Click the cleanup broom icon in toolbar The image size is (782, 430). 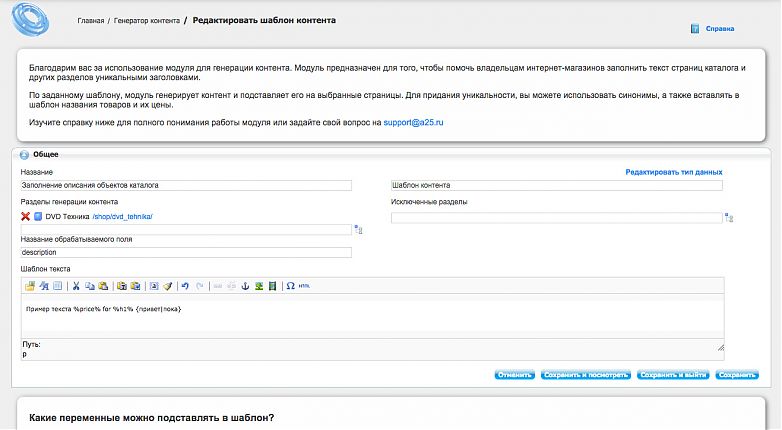pyautogui.click(x=168, y=286)
